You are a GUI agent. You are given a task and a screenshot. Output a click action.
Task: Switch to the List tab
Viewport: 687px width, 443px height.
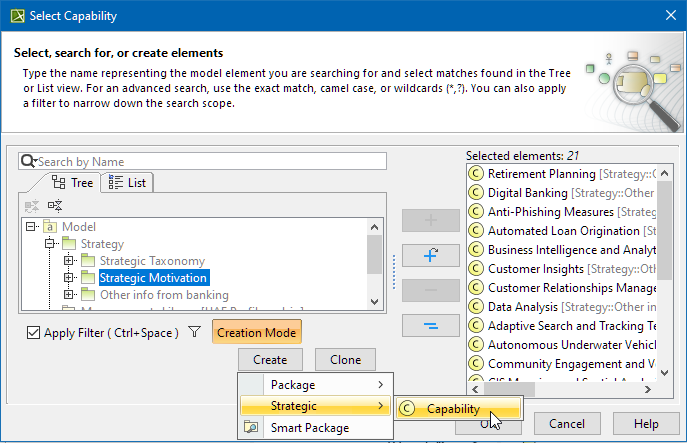tap(127, 182)
